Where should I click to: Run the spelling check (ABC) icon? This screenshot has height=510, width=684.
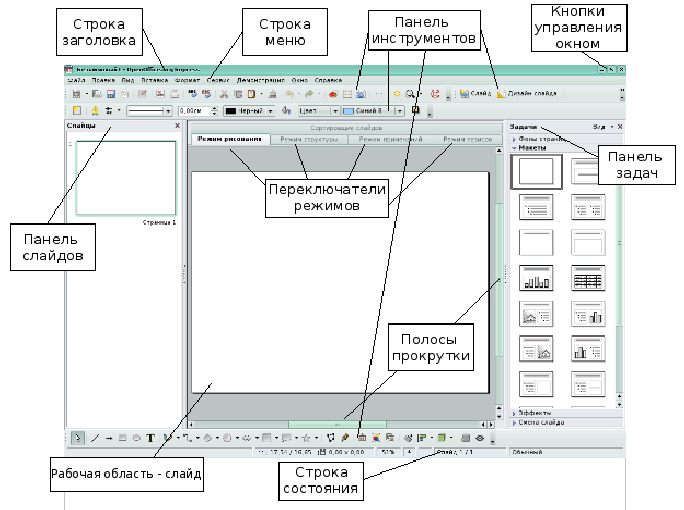pyautogui.click(x=192, y=94)
